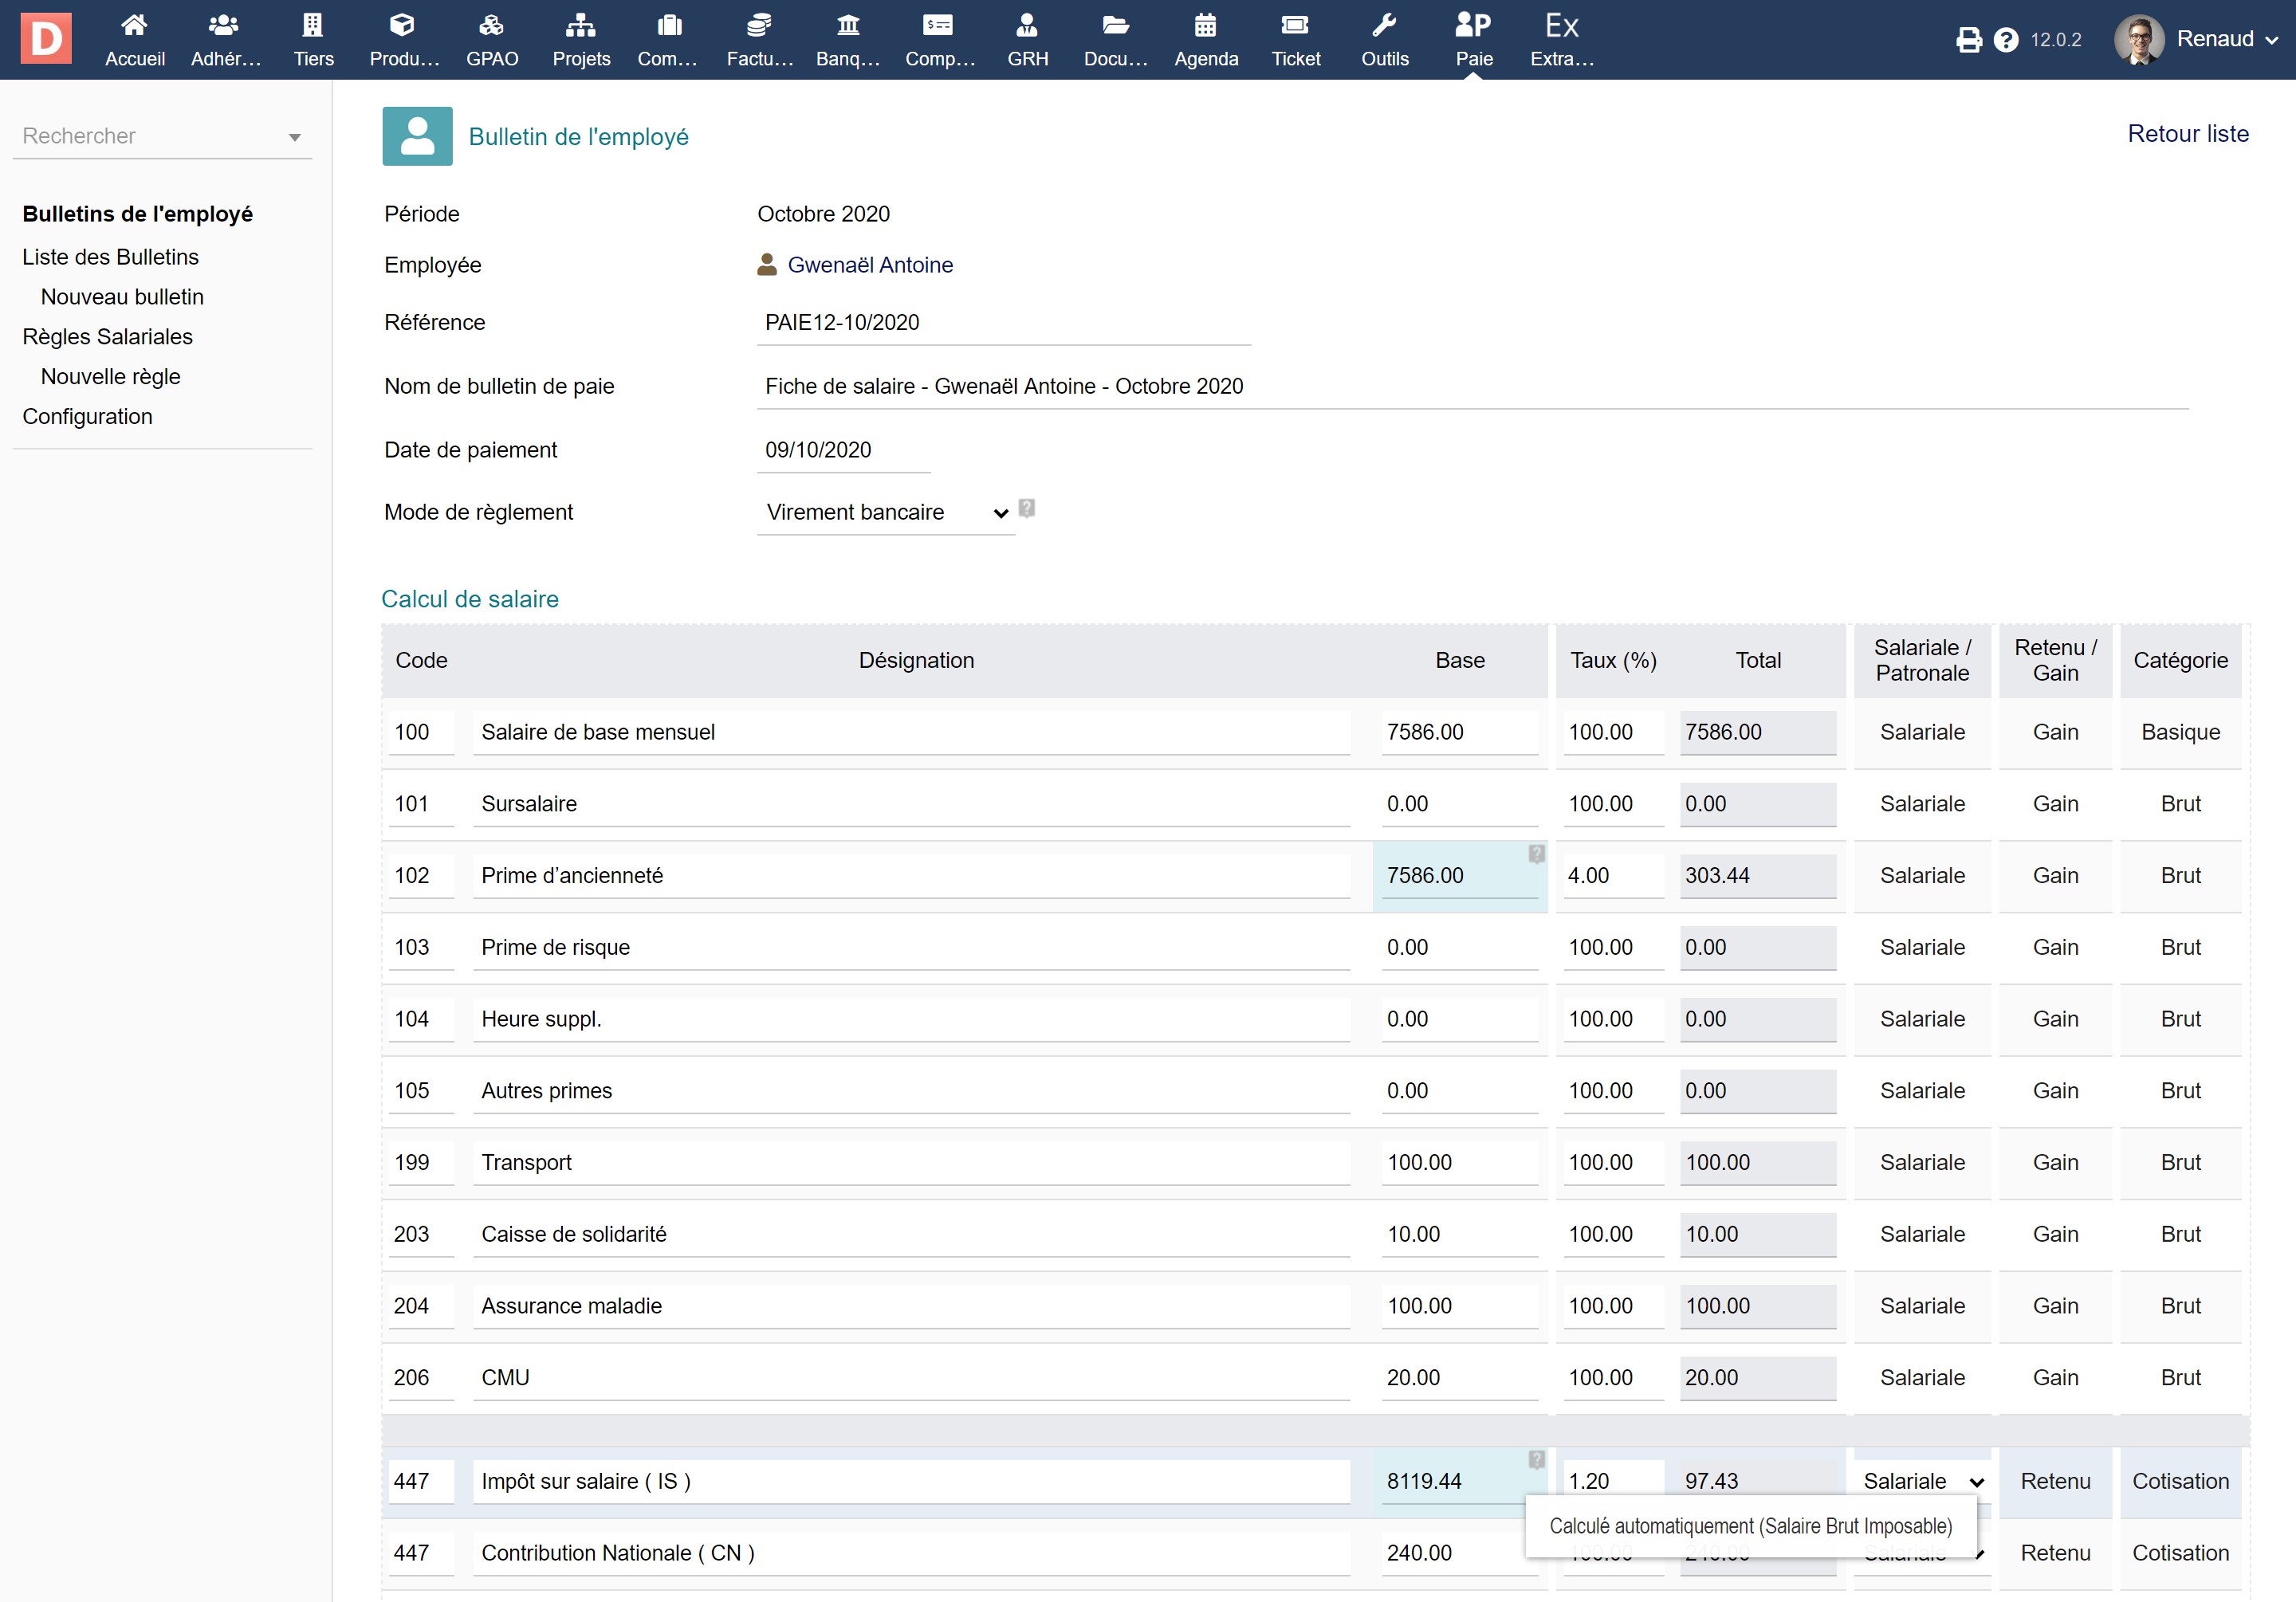The width and height of the screenshot is (2296, 1602).
Task: Click the Retour liste link
Action: pyautogui.click(x=2187, y=133)
